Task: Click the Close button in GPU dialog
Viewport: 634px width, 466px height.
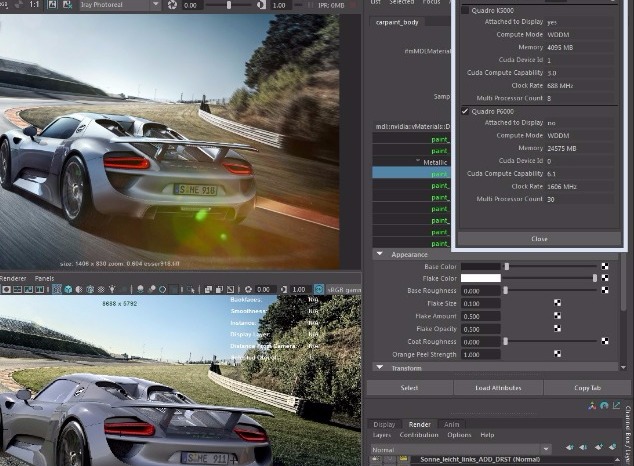Action: coord(539,239)
